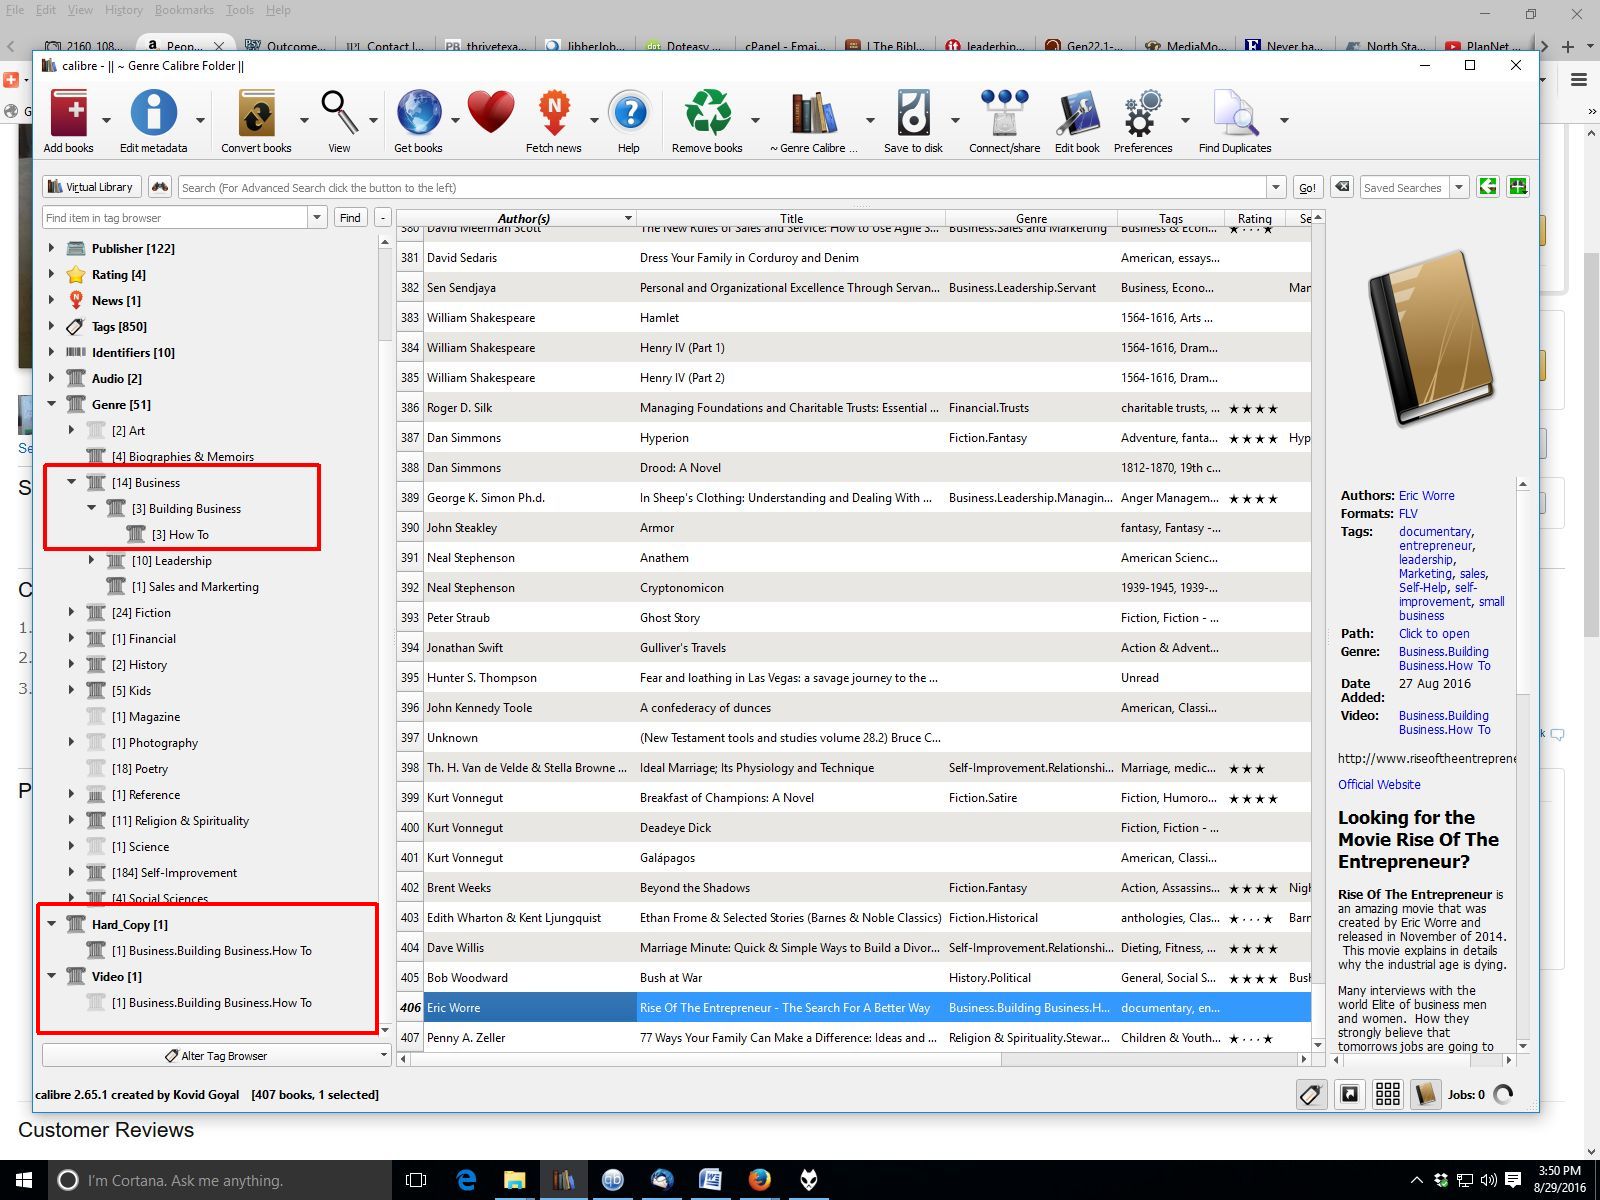Viewport: 1600px width, 1200px height.
Task: Collapse the Genre [51] category
Action: pyautogui.click(x=52, y=404)
